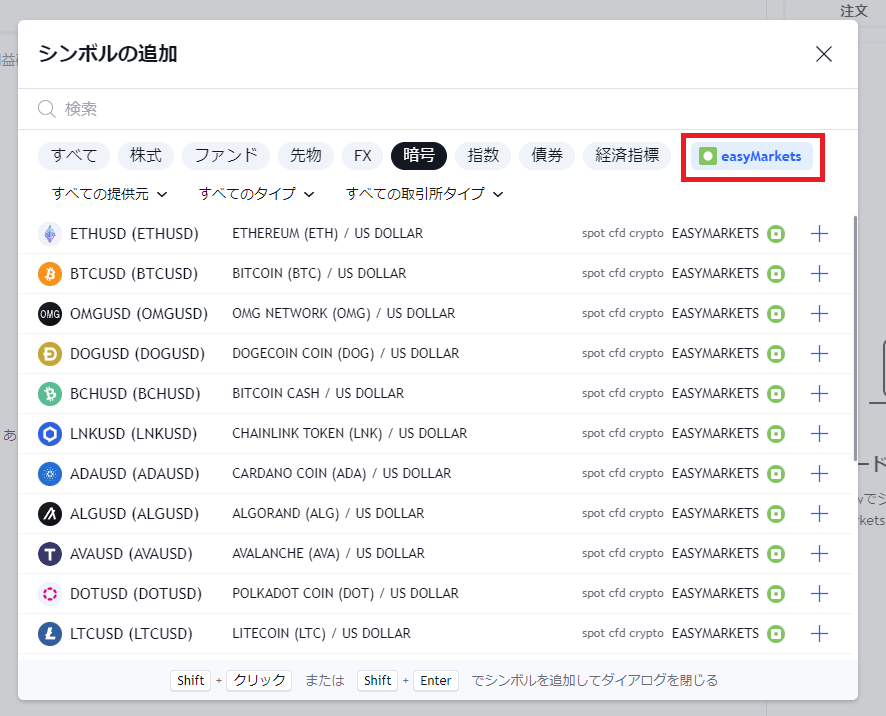Viewport: 886px width, 716px height.
Task: Select the ALGUSD (ALGUSD) row text
Action: (134, 514)
